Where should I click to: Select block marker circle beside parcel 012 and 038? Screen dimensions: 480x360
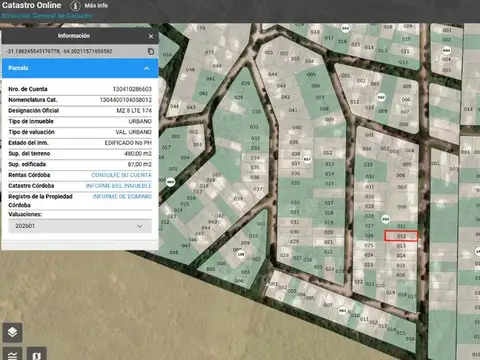(307, 159)
